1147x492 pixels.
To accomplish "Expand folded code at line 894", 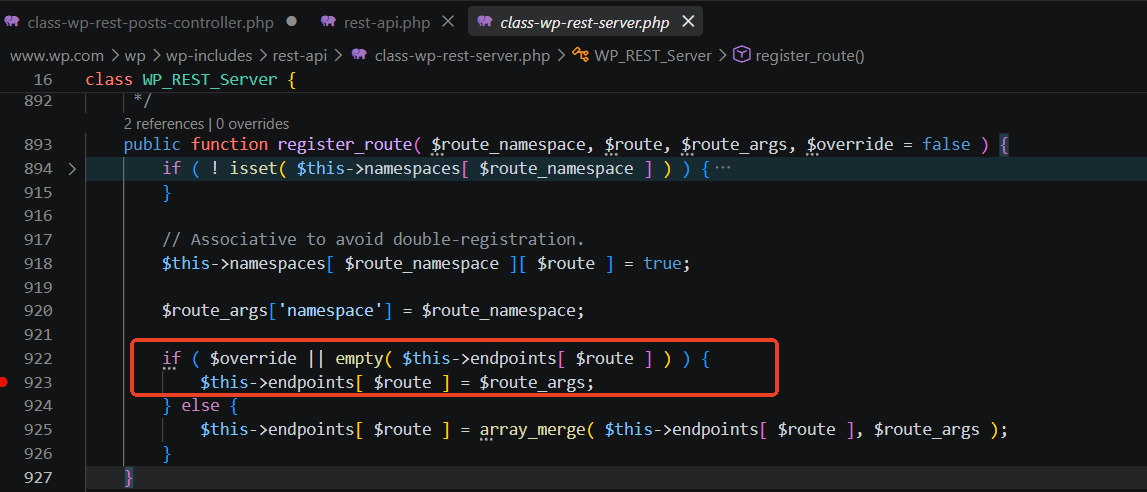I will click(x=72, y=169).
